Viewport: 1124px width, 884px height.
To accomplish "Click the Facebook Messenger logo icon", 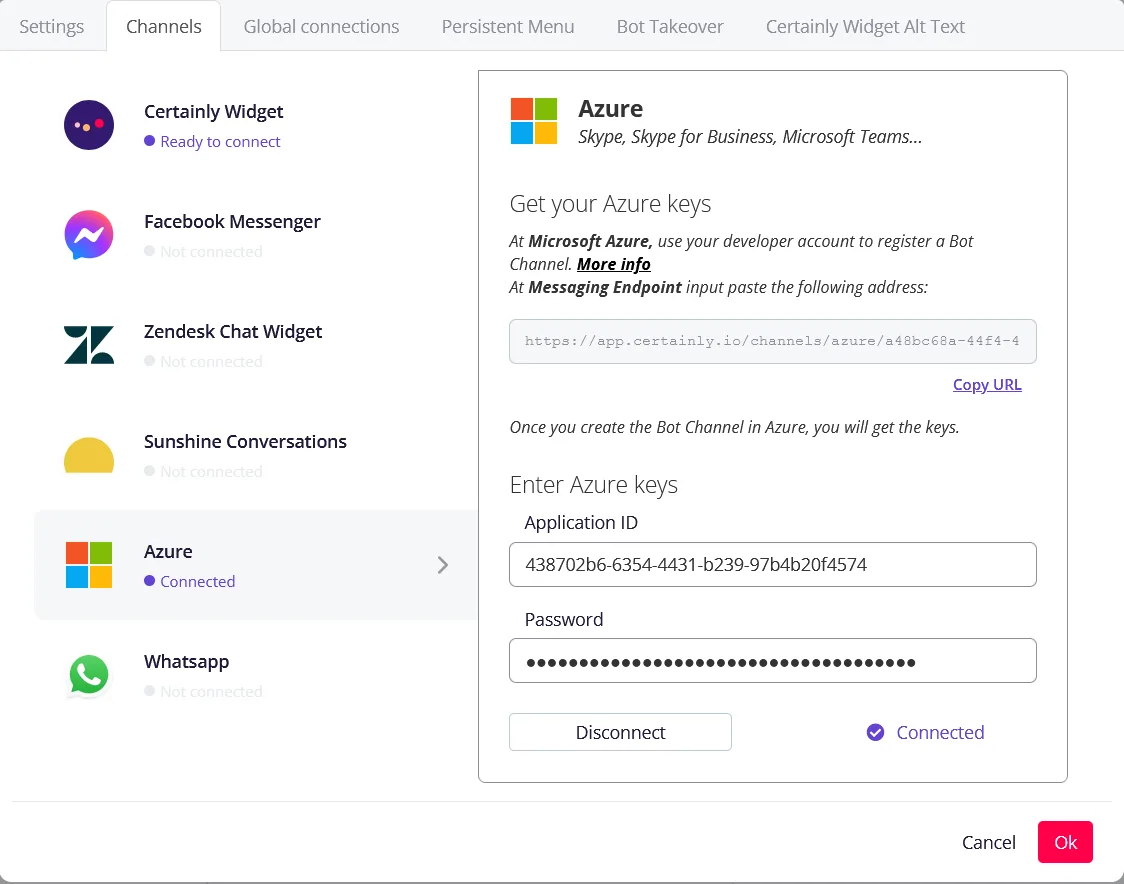I will pyautogui.click(x=89, y=234).
